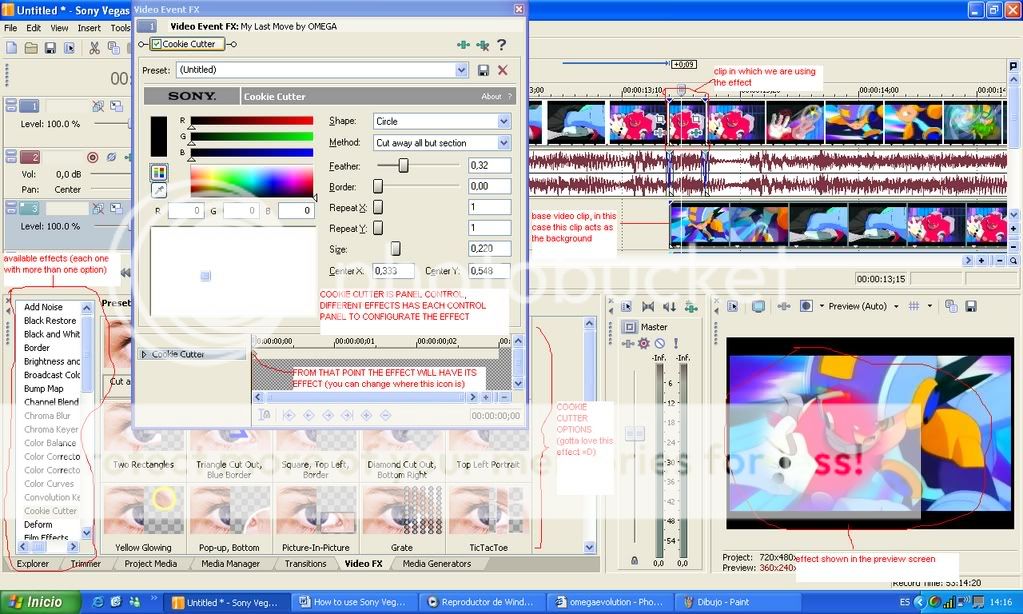
Task: Uncheck the Cookie Cutter effect checkbox
Action: tap(157, 44)
